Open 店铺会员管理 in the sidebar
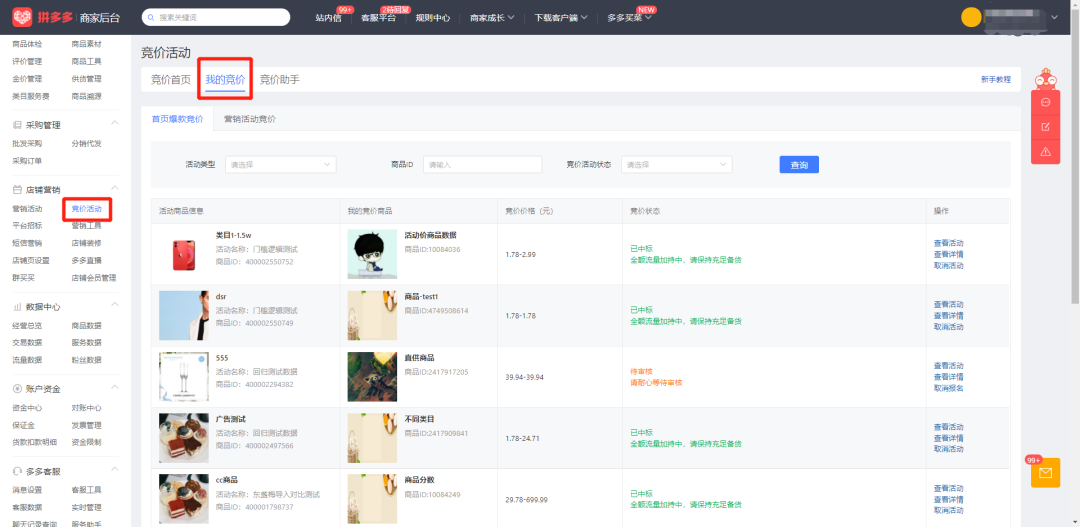This screenshot has width=1080, height=527. 94,278
